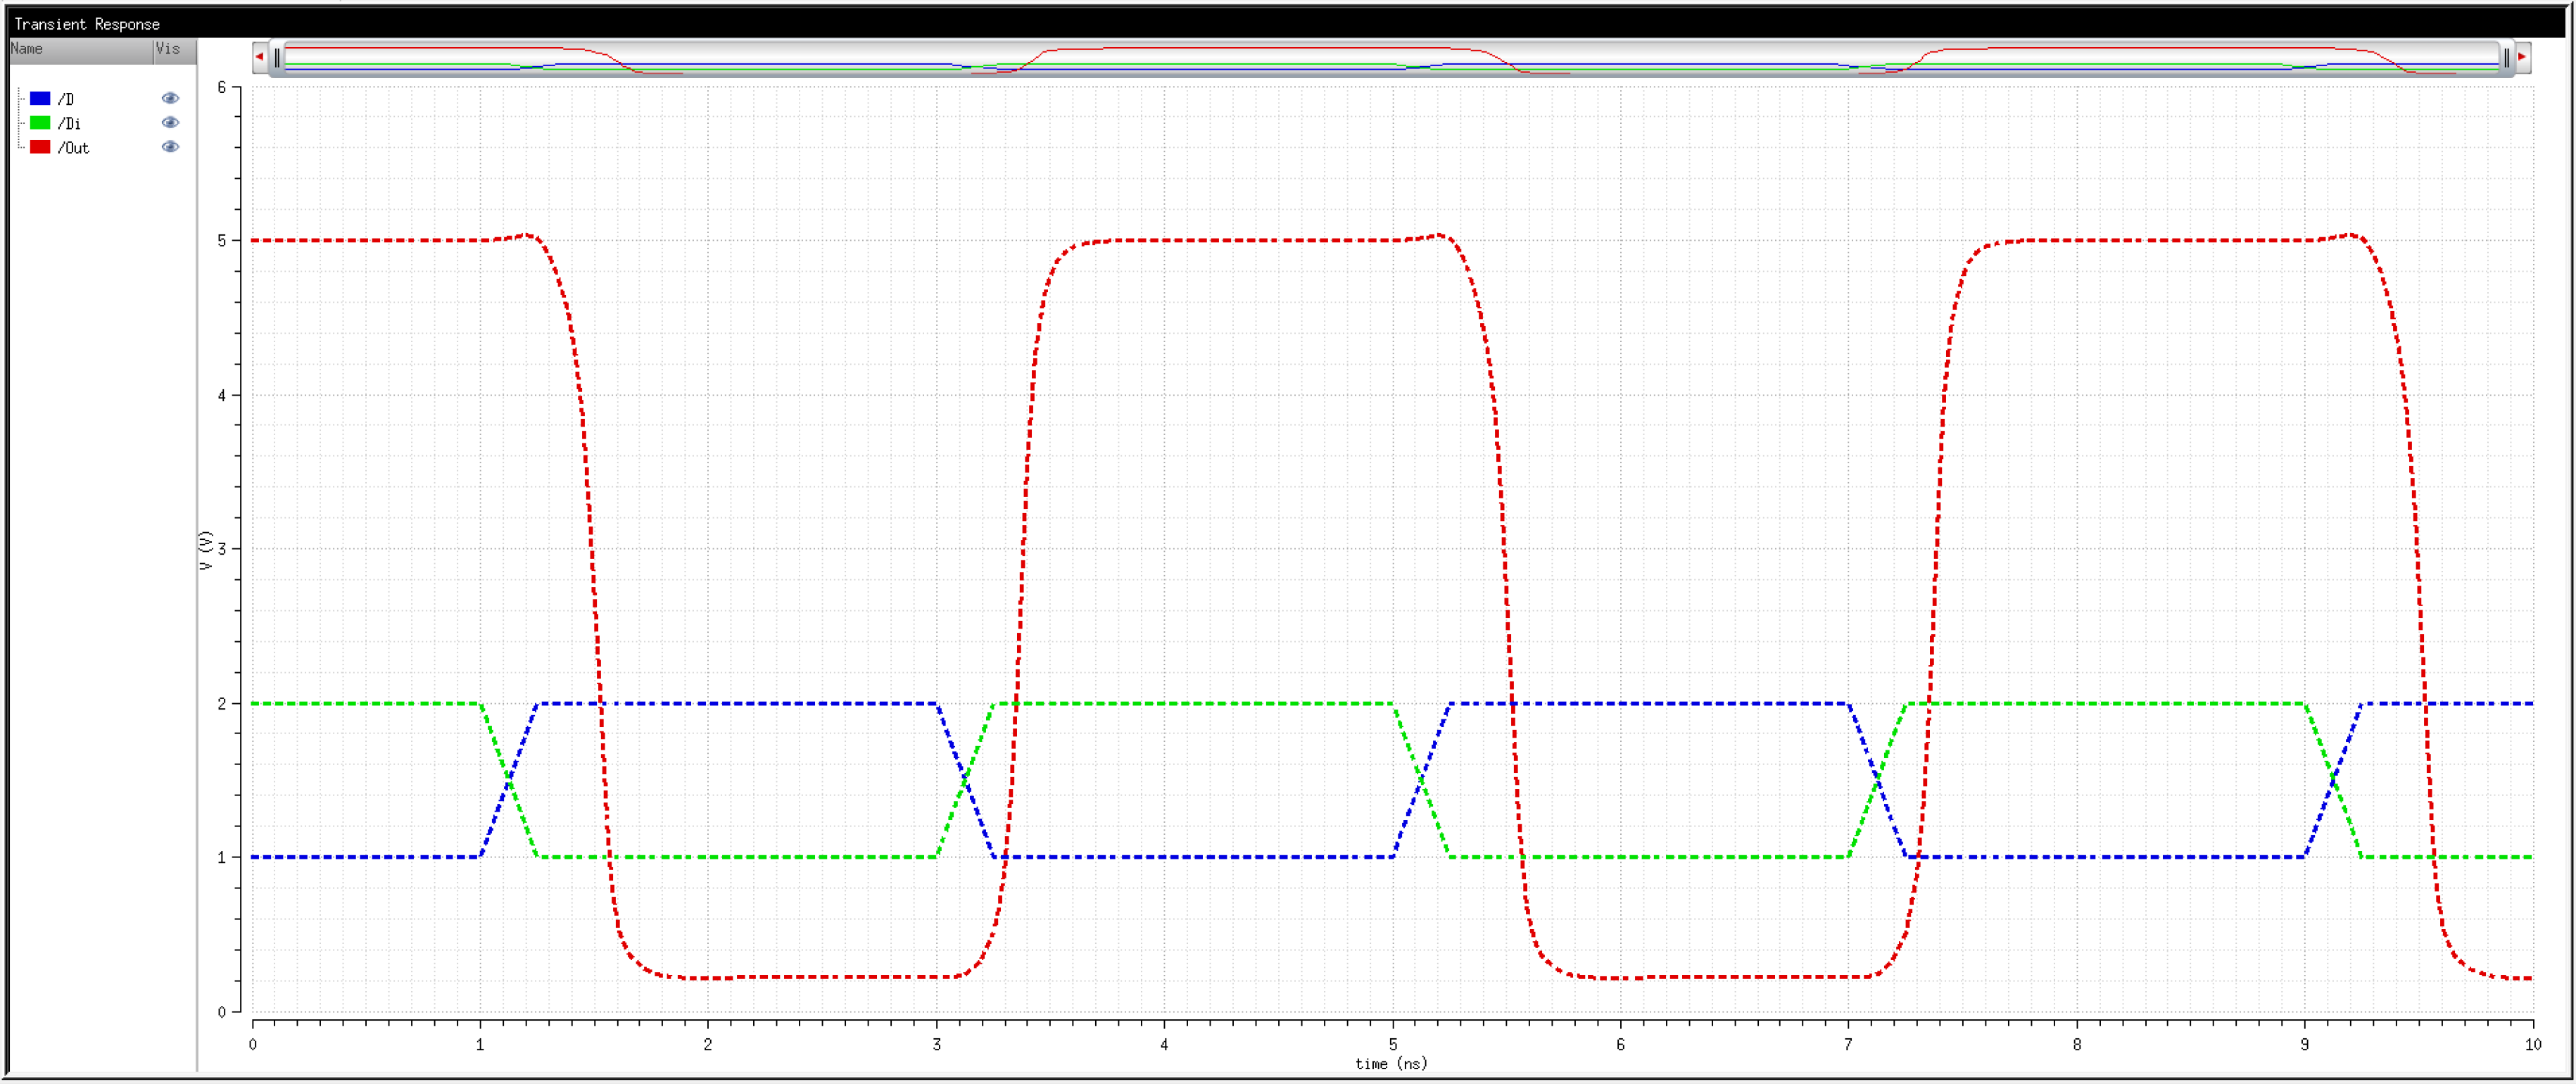Click the blue /D color swatch
Viewport: 2576px width, 1084px height.
[40, 98]
